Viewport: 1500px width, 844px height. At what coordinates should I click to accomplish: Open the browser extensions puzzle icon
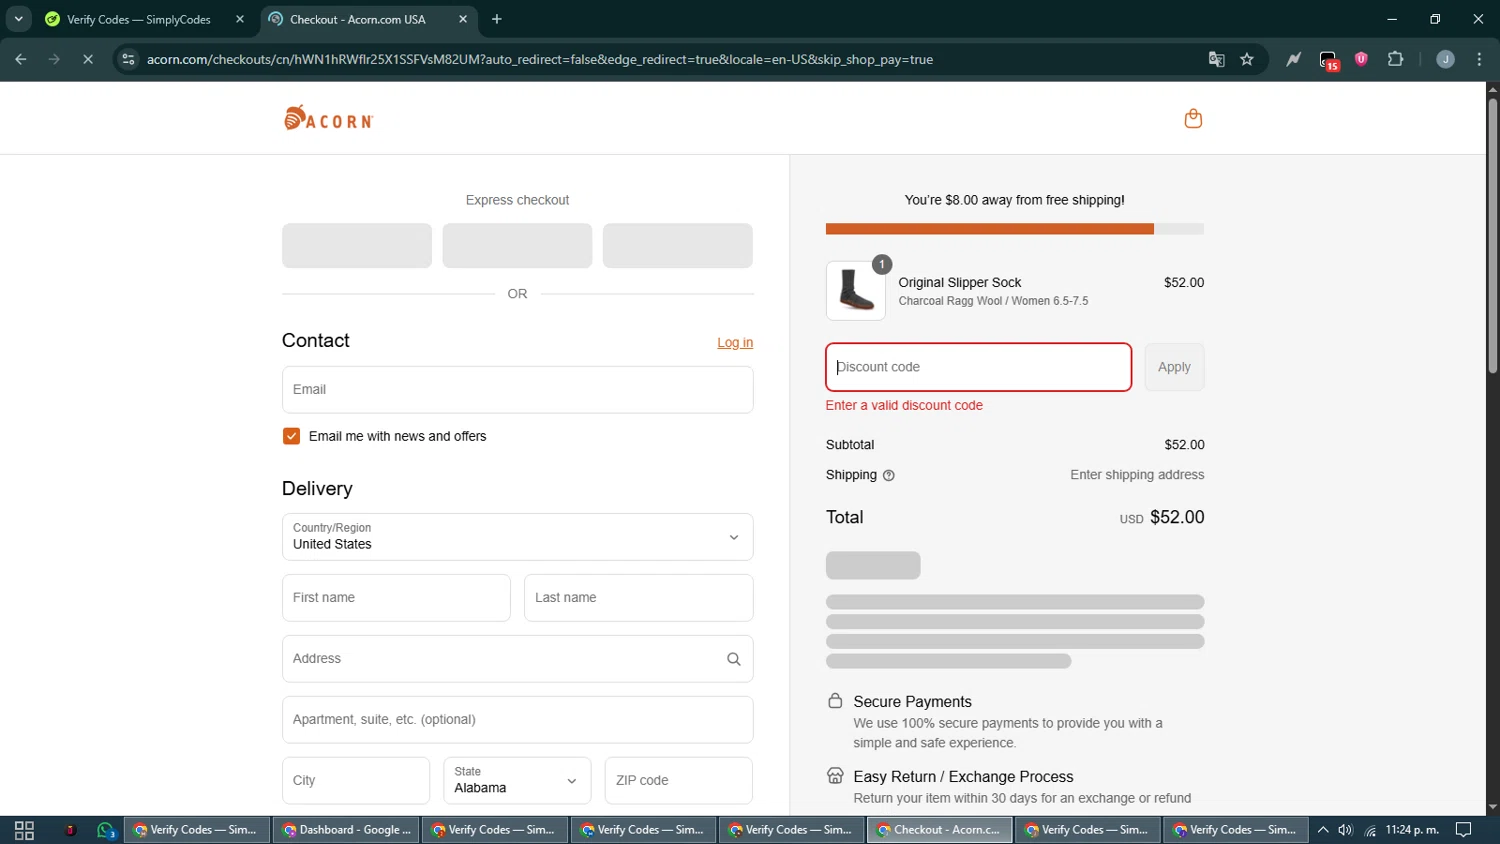click(1396, 60)
